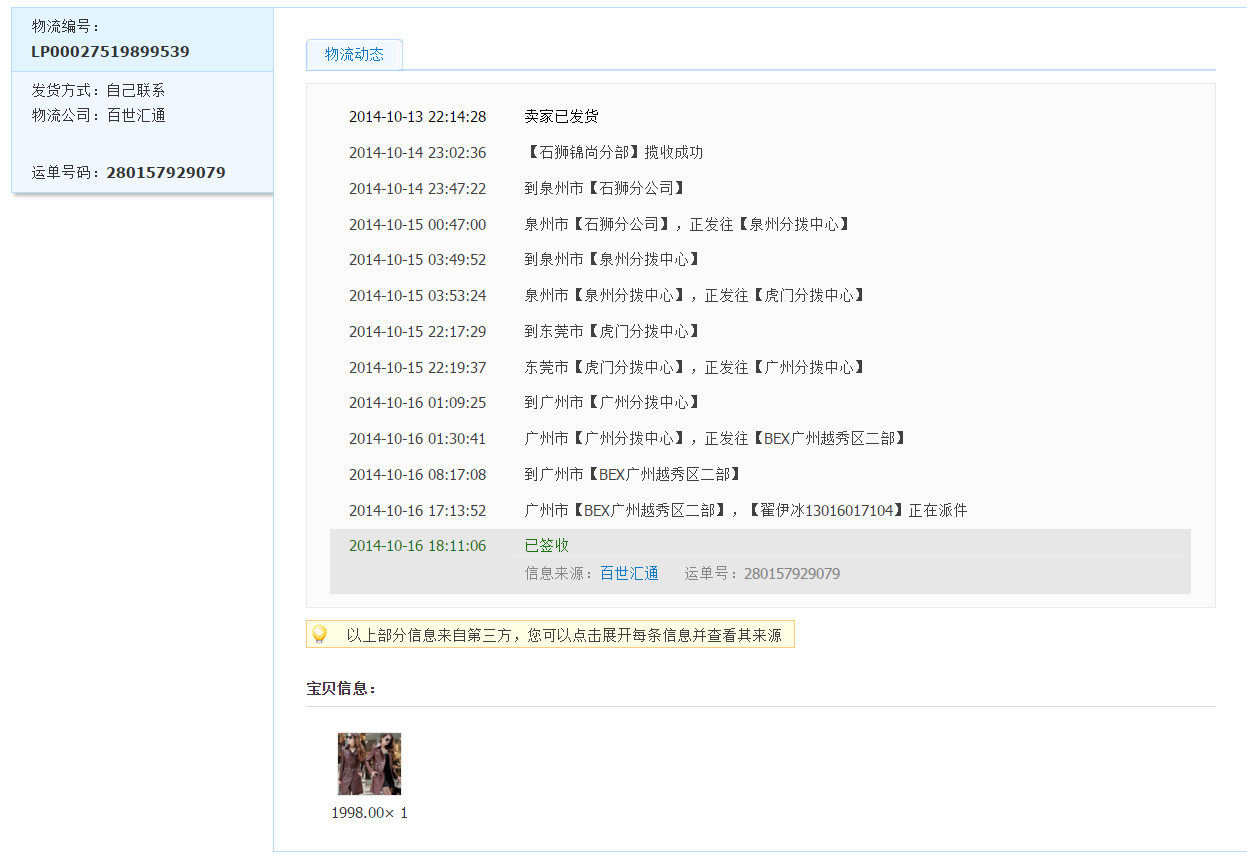The height and width of the screenshot is (865, 1247).
Task: Click logistics number LP00027519899539
Action: 110,51
